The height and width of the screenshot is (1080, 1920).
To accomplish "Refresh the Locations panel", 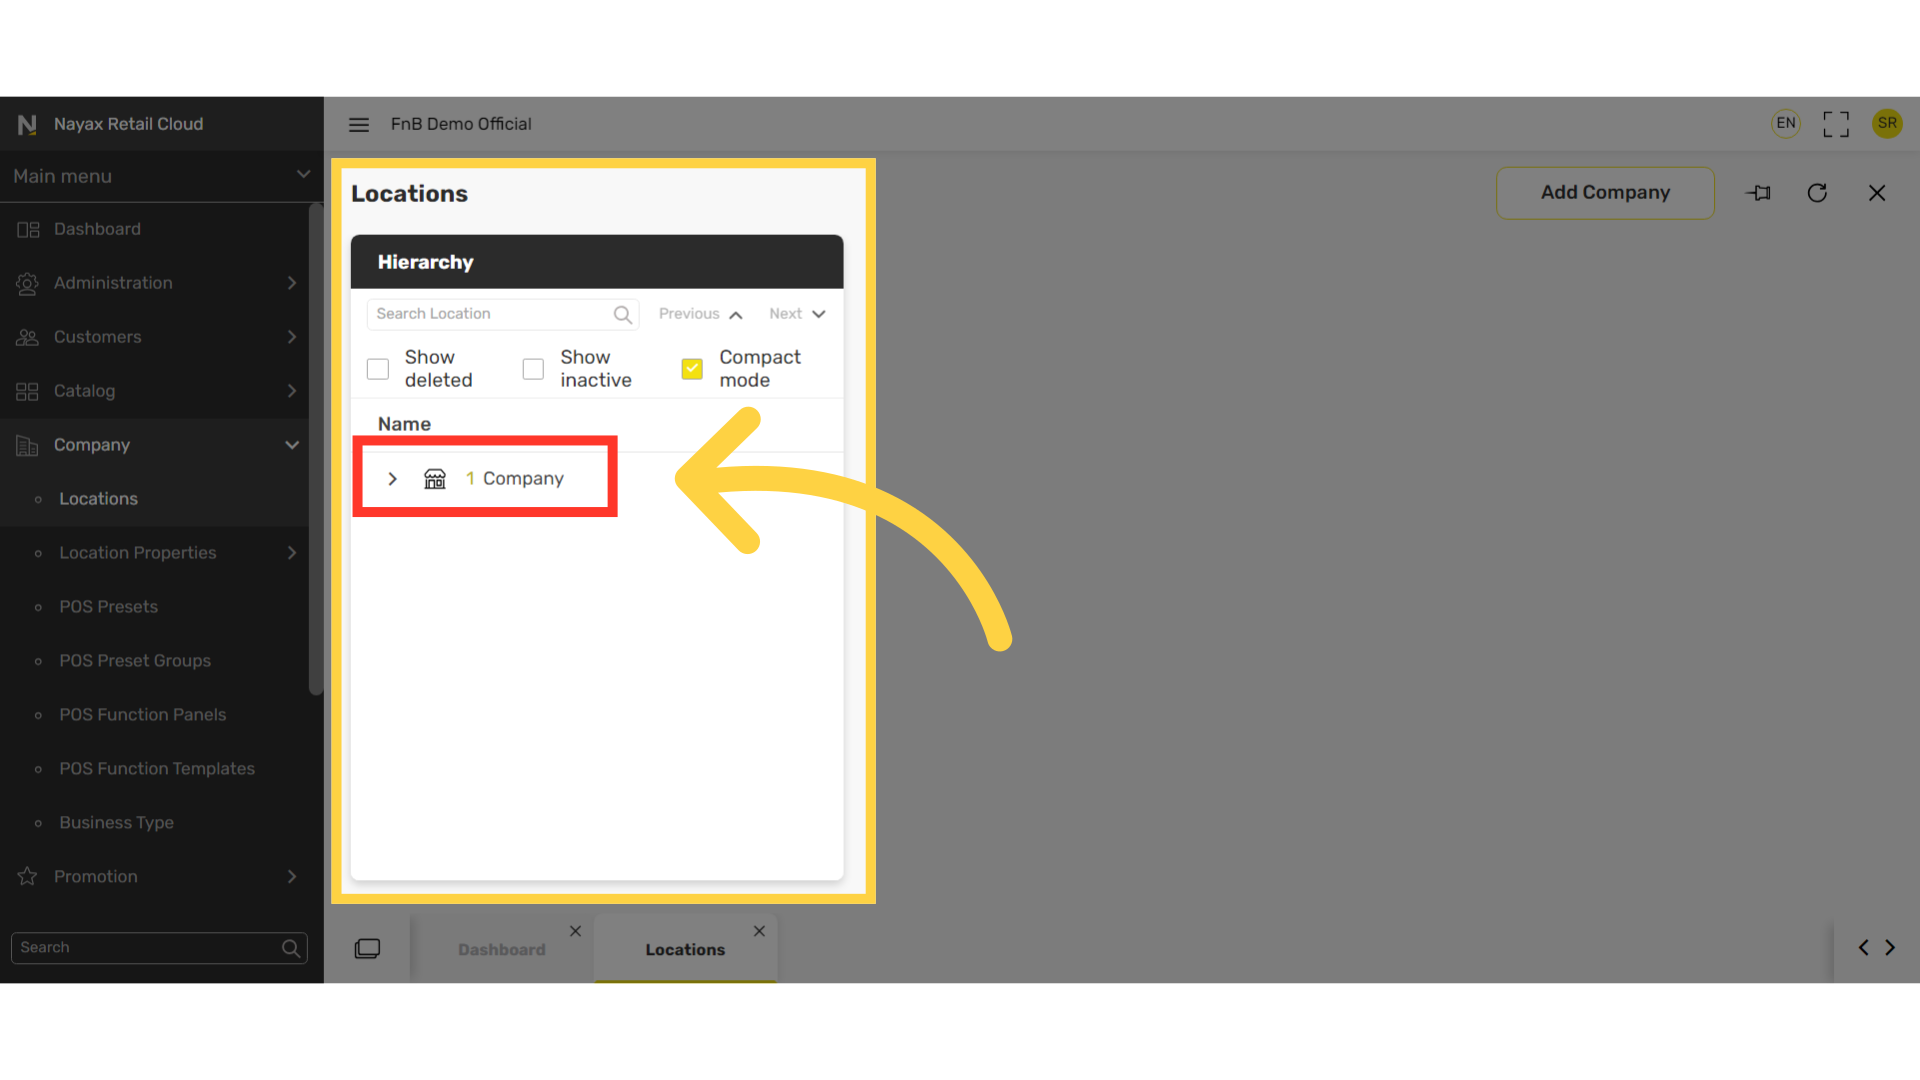I will point(1817,193).
